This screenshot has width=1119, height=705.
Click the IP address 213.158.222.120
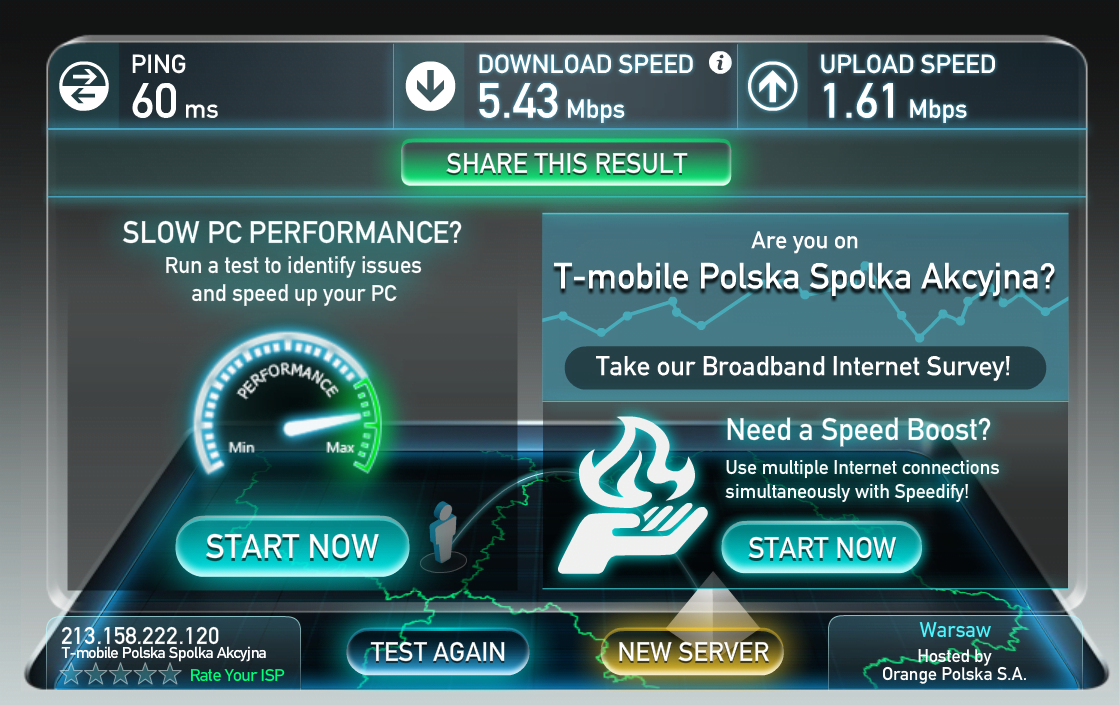click(x=140, y=635)
